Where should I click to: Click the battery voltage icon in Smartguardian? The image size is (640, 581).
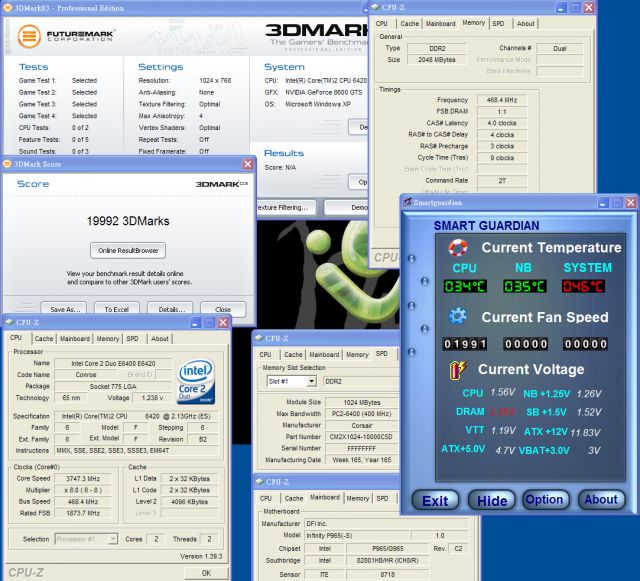pyautogui.click(x=458, y=370)
